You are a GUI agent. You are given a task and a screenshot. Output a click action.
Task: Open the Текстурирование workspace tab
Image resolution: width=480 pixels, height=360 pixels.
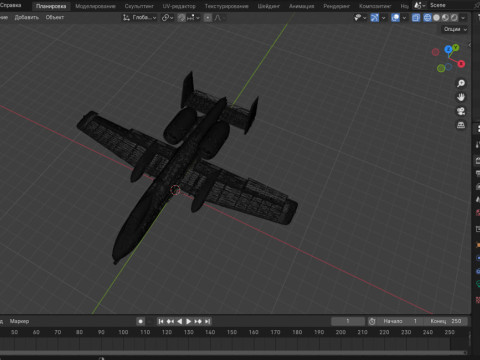(x=226, y=6)
